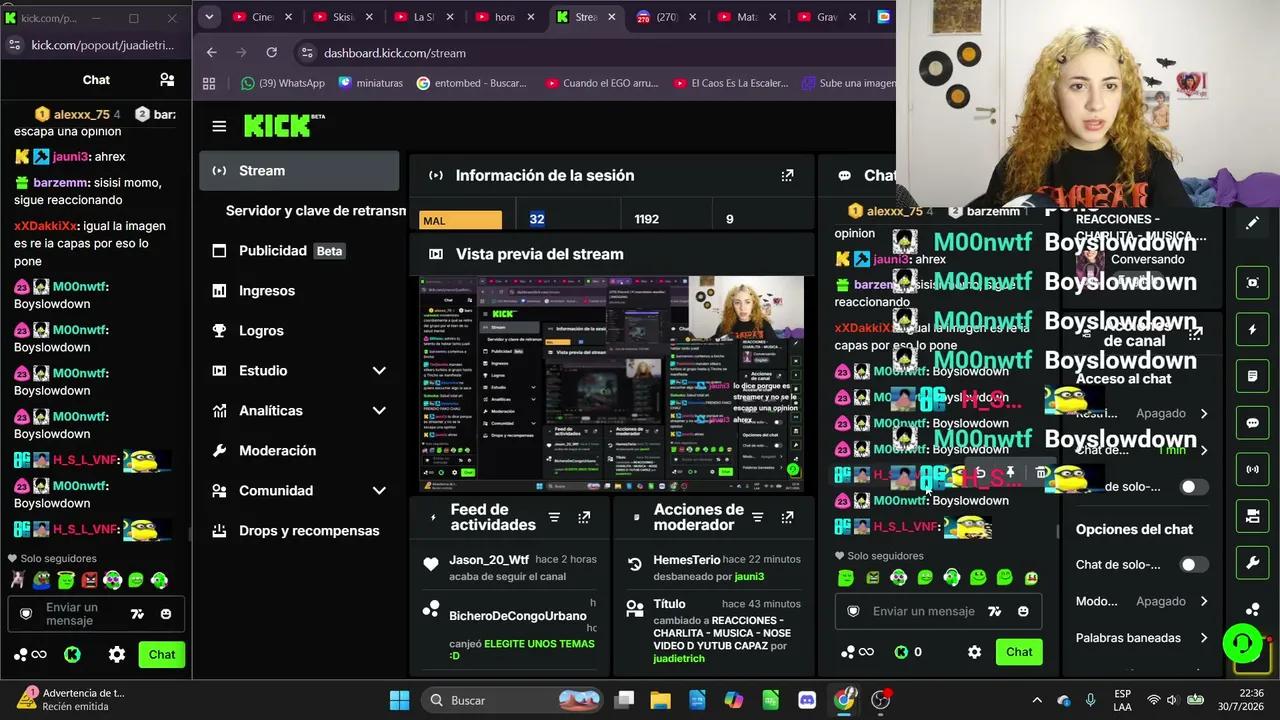Screen dimensions: 1280x720
Task: Open the miniaturas bookmark
Action: (x=371, y=83)
